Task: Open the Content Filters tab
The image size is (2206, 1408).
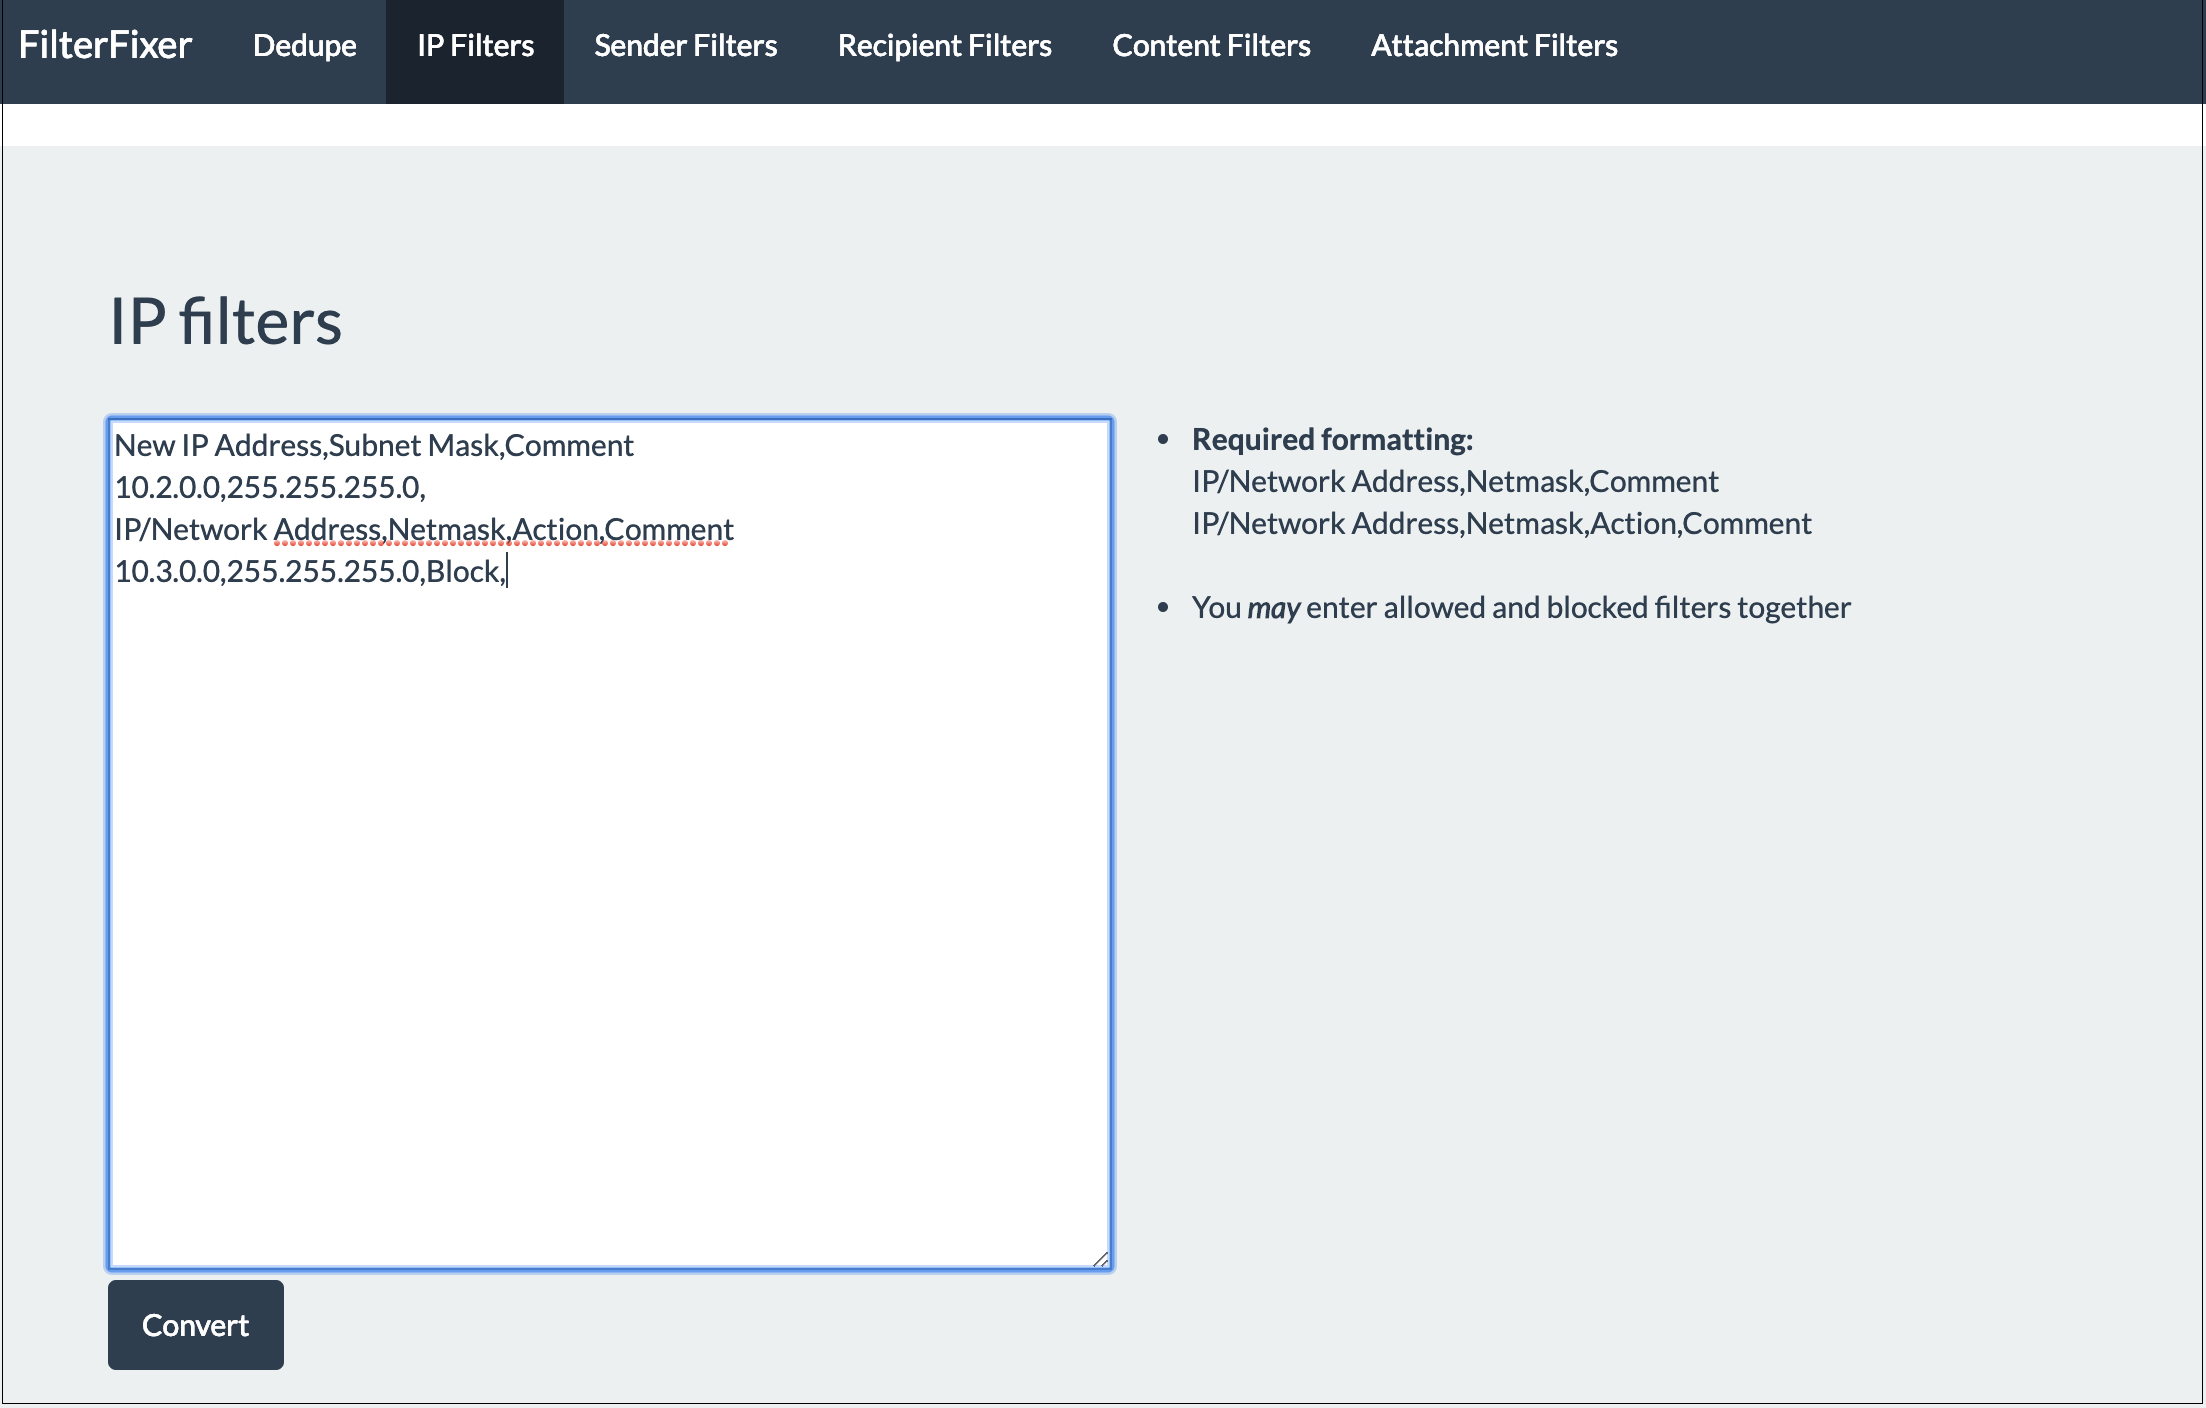Action: click(1211, 46)
